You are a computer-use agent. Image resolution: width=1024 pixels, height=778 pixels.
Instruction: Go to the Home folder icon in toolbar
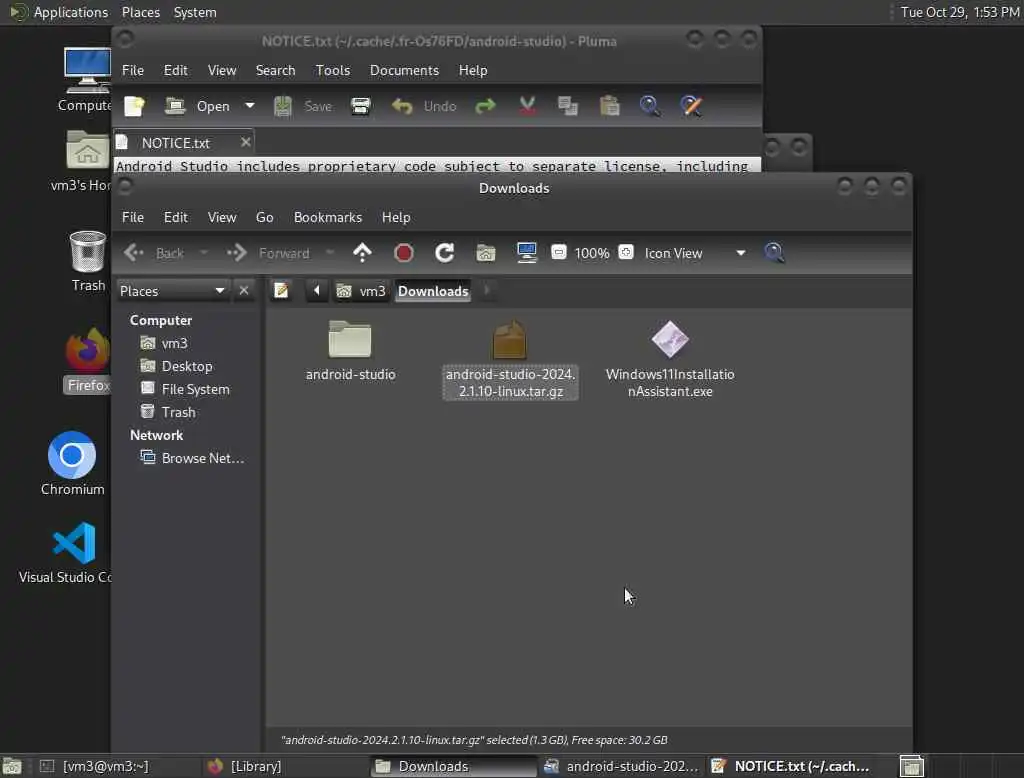pyautogui.click(x=485, y=253)
